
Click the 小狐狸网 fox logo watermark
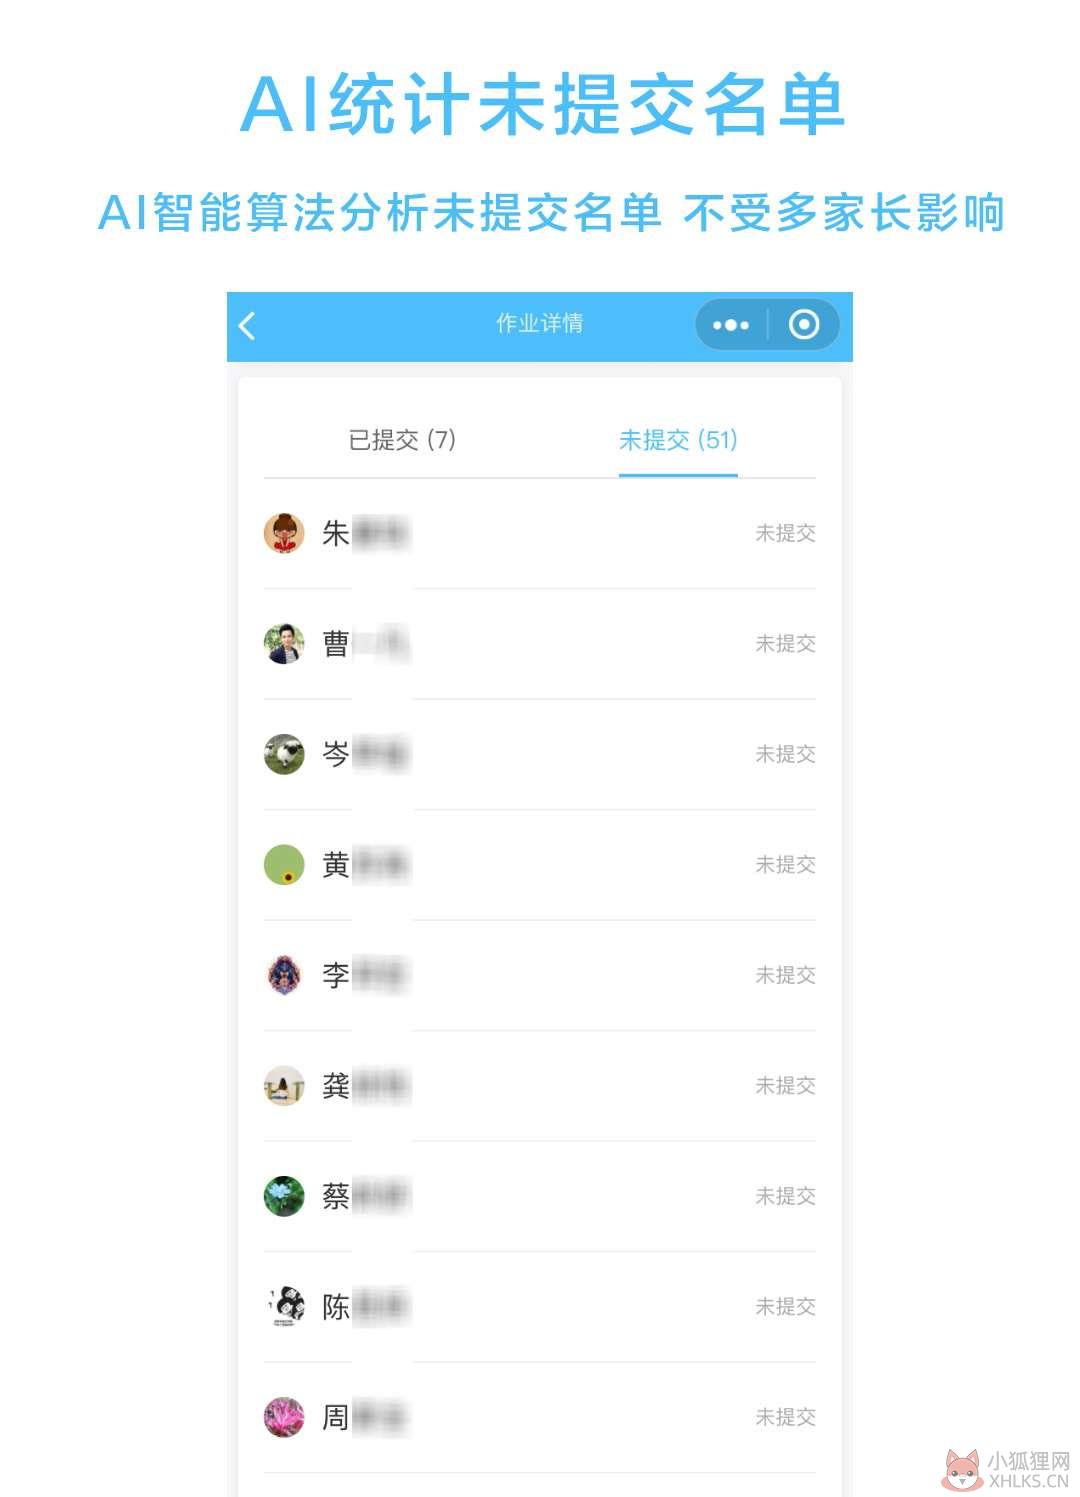(x=1006, y=1469)
